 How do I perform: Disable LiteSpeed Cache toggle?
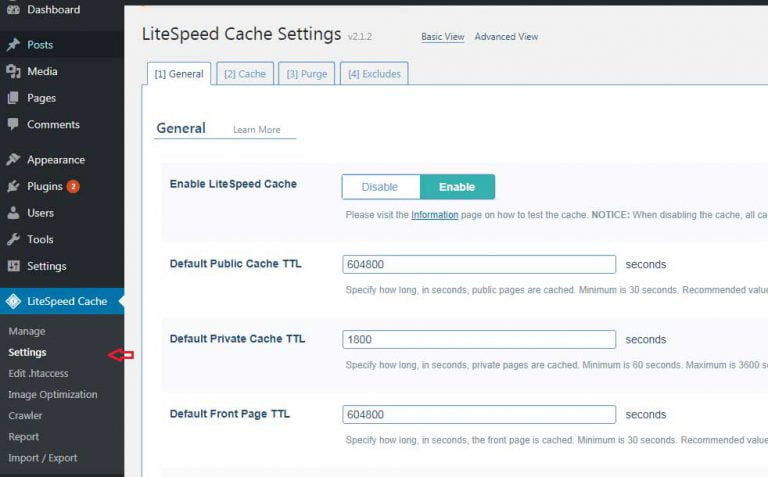click(x=380, y=187)
